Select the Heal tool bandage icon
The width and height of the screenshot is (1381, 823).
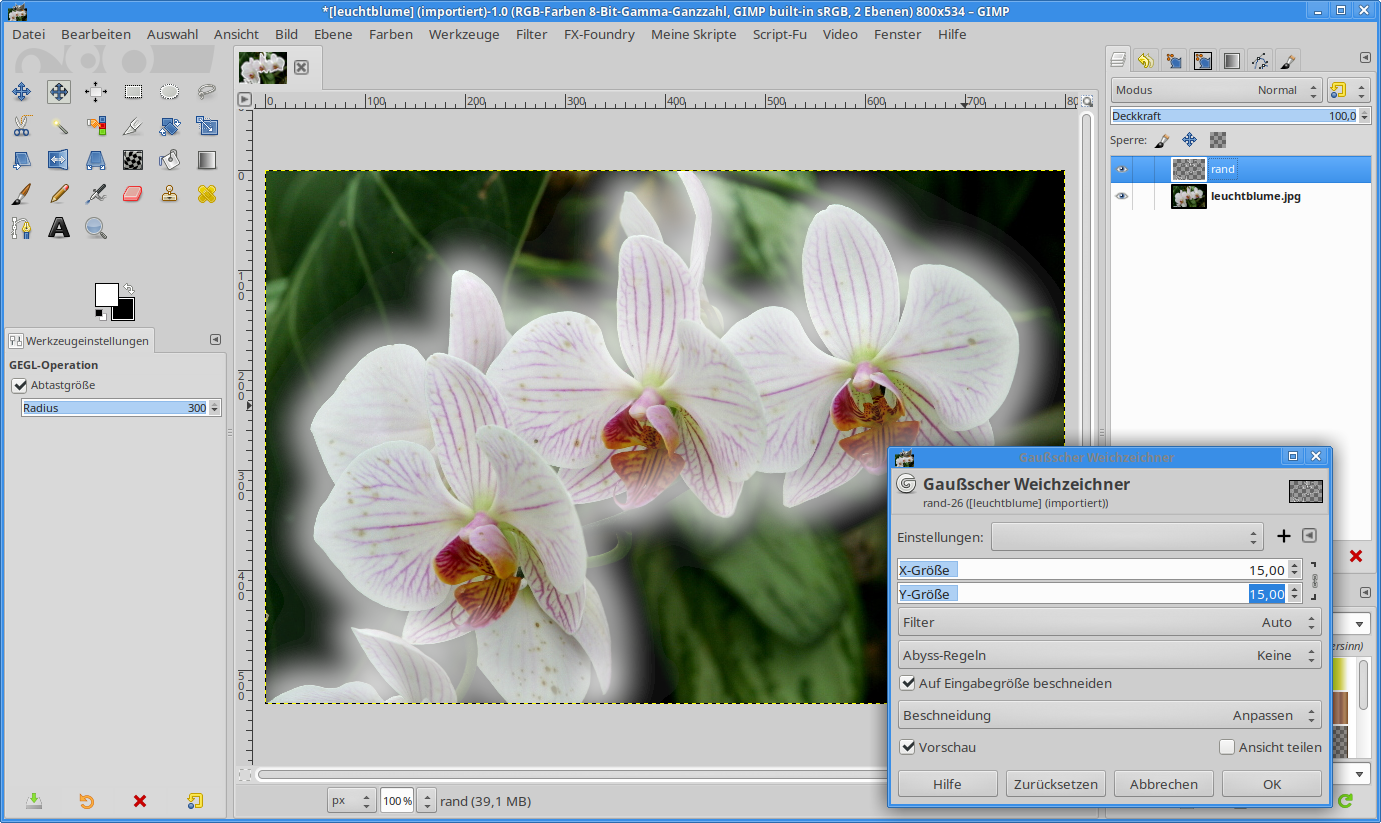pyautogui.click(x=207, y=194)
